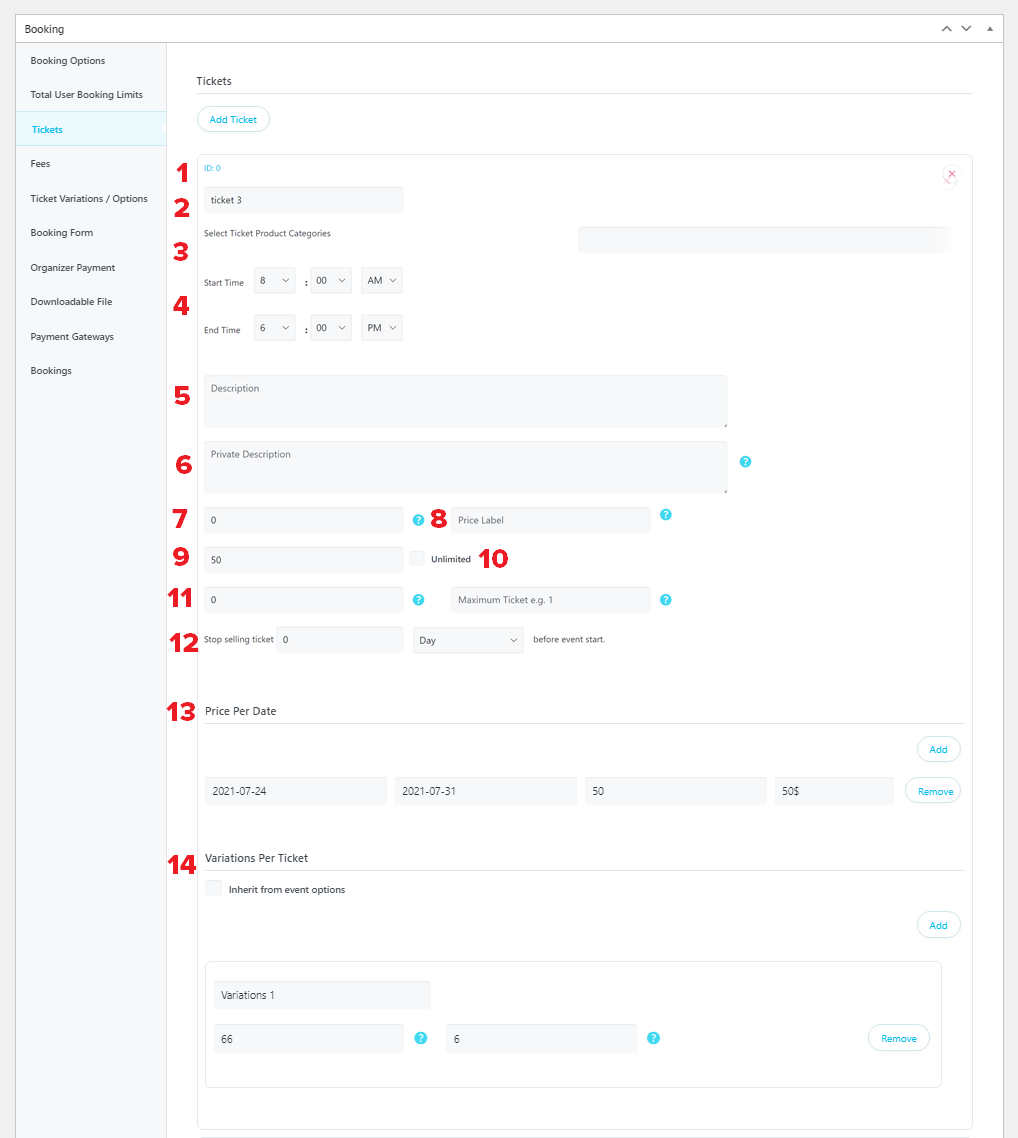Open Start Time hour dropdown
1018x1138 pixels.
click(x=274, y=280)
